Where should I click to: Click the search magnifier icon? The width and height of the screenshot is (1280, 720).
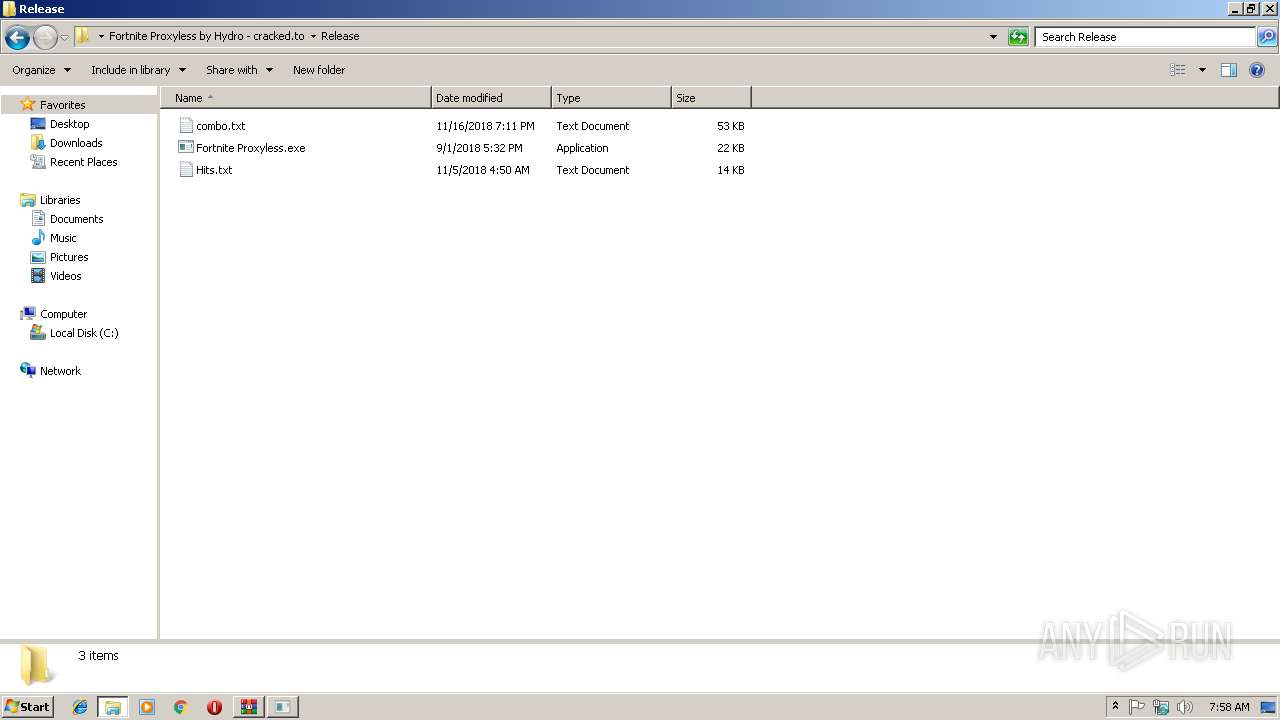1267,37
